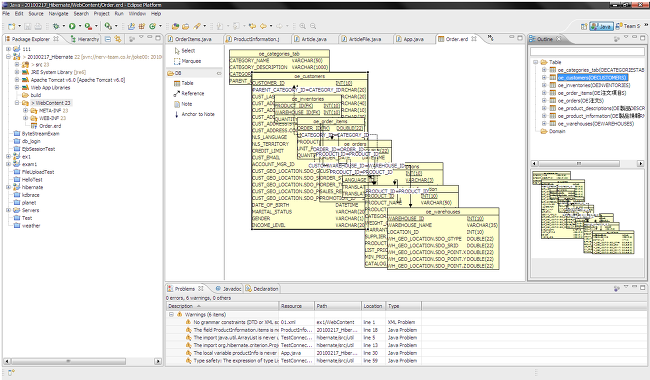Click the green Run toolbar icon
The height and width of the screenshot is (380, 650).
coord(72,26)
